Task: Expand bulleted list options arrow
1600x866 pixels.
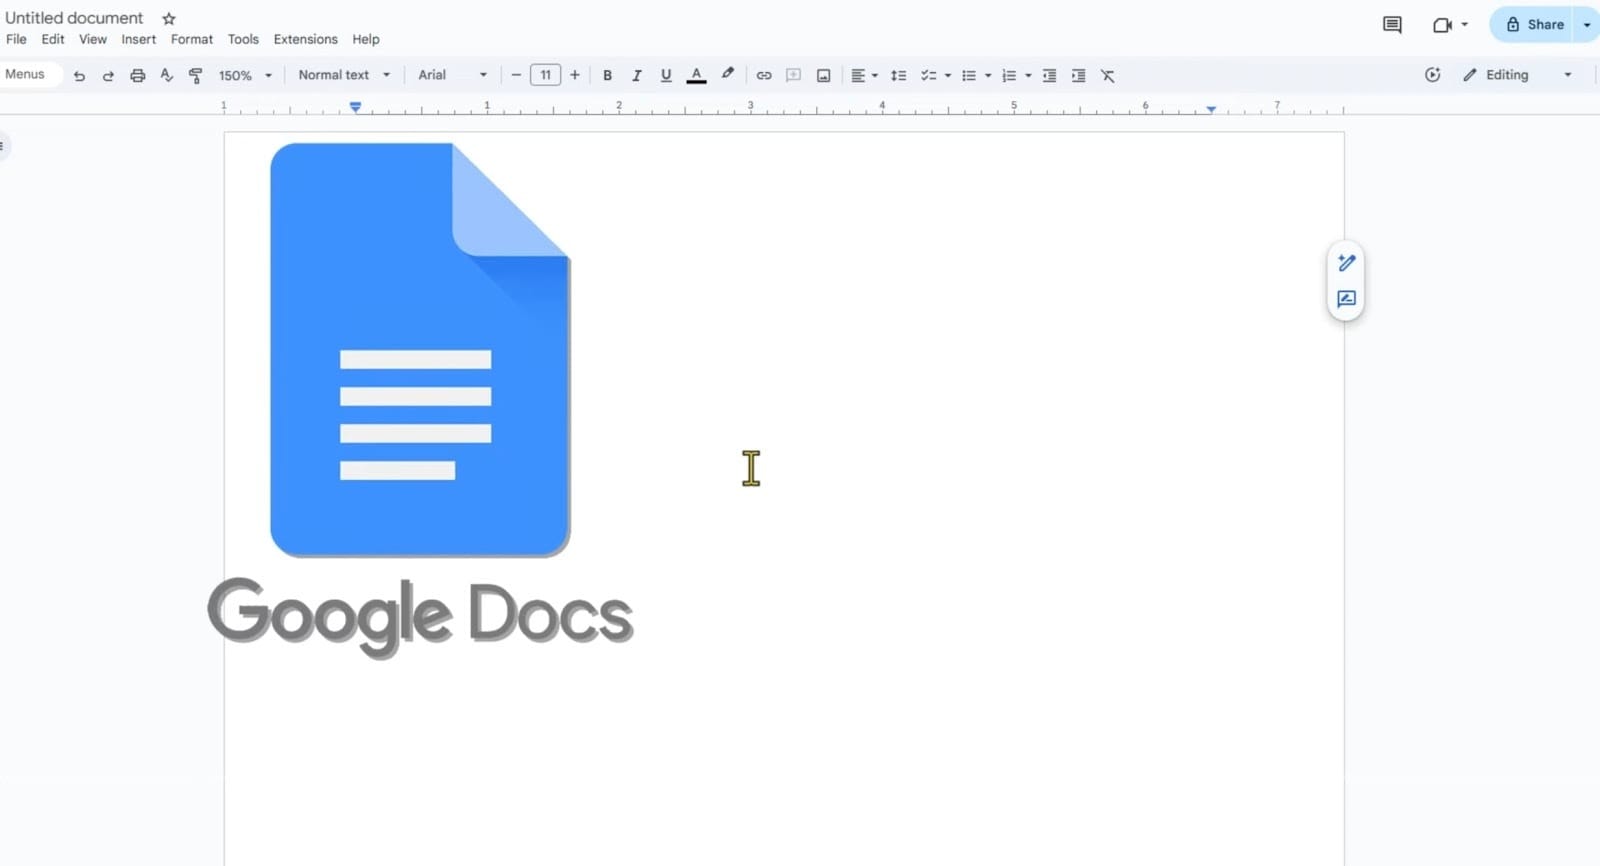Action: [x=988, y=76]
